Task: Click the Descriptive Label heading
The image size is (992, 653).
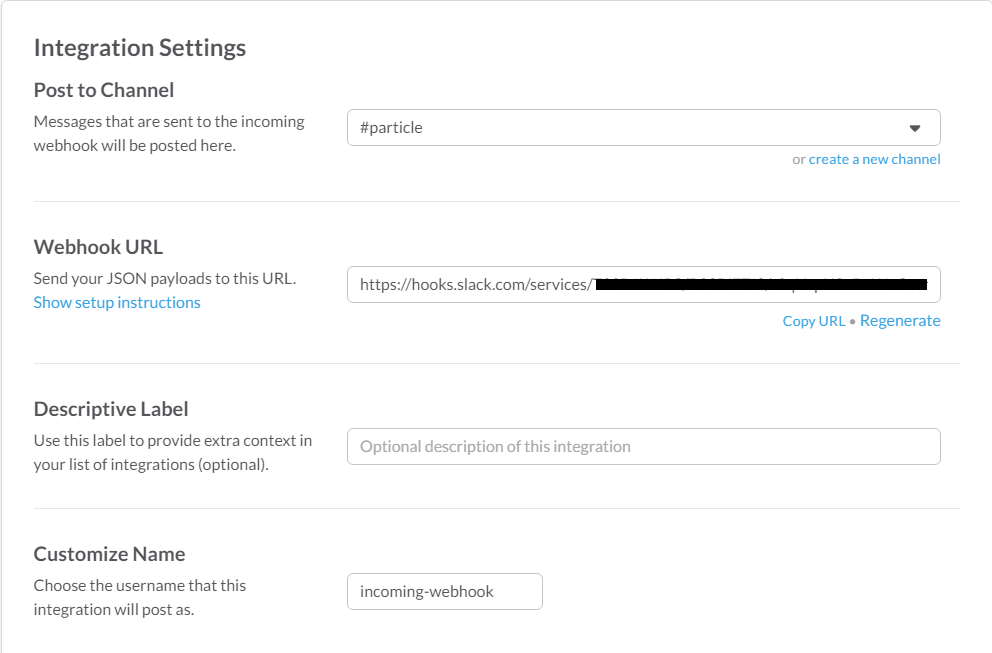Action: pos(111,409)
